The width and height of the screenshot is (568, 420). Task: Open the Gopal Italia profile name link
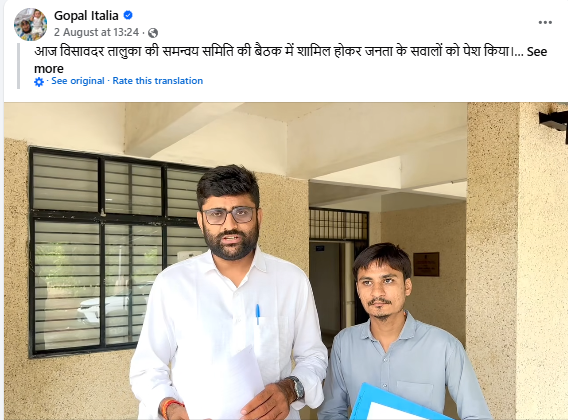(x=86, y=16)
